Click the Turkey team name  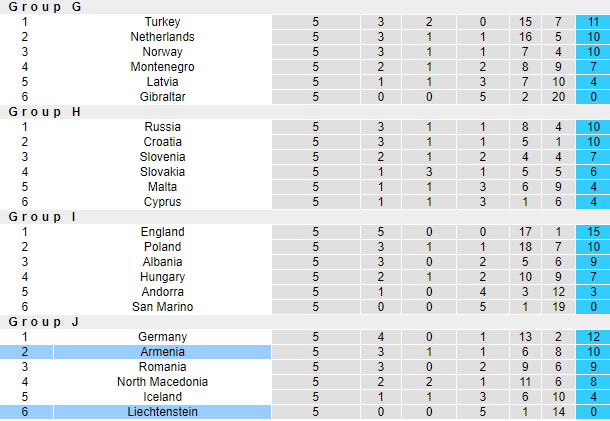(x=162, y=22)
